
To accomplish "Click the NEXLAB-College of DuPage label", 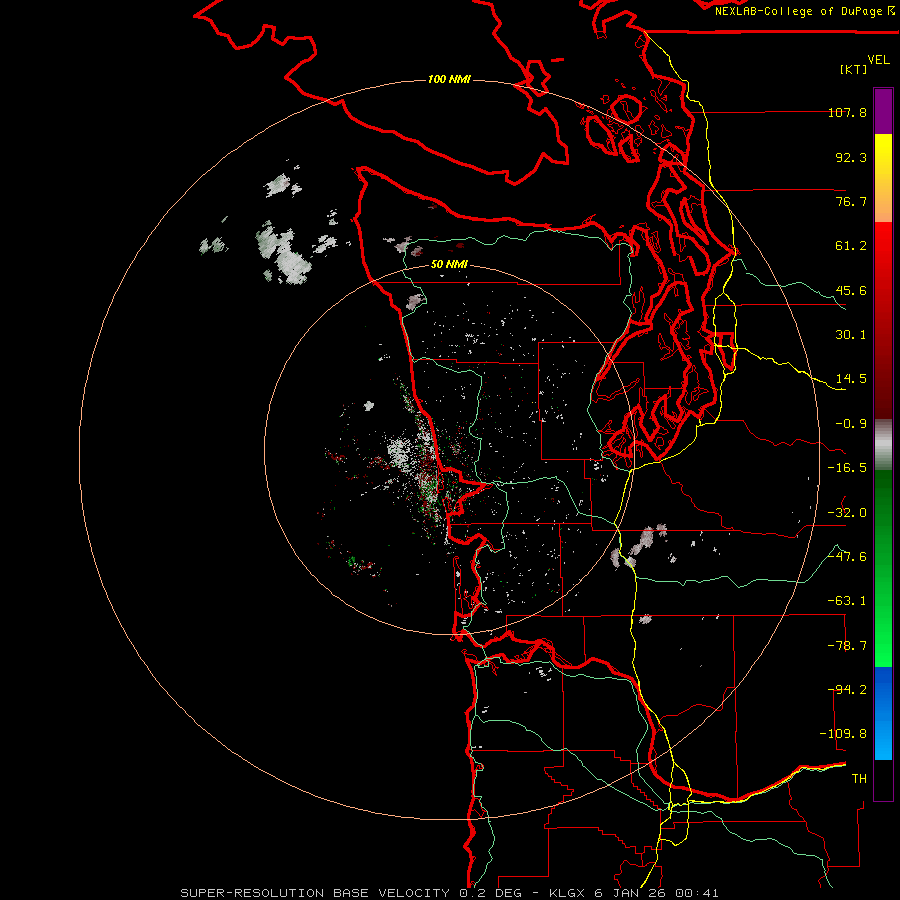I will (798, 11).
